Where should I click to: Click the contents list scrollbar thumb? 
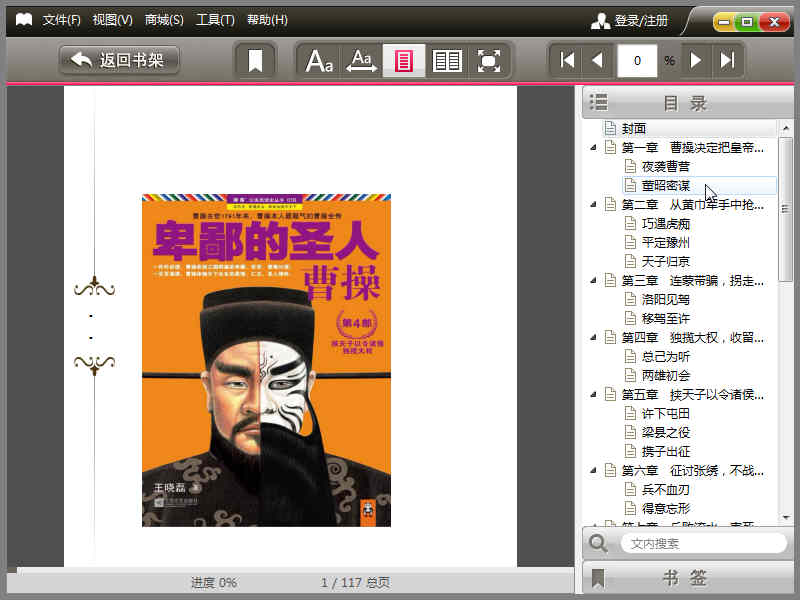click(786, 209)
